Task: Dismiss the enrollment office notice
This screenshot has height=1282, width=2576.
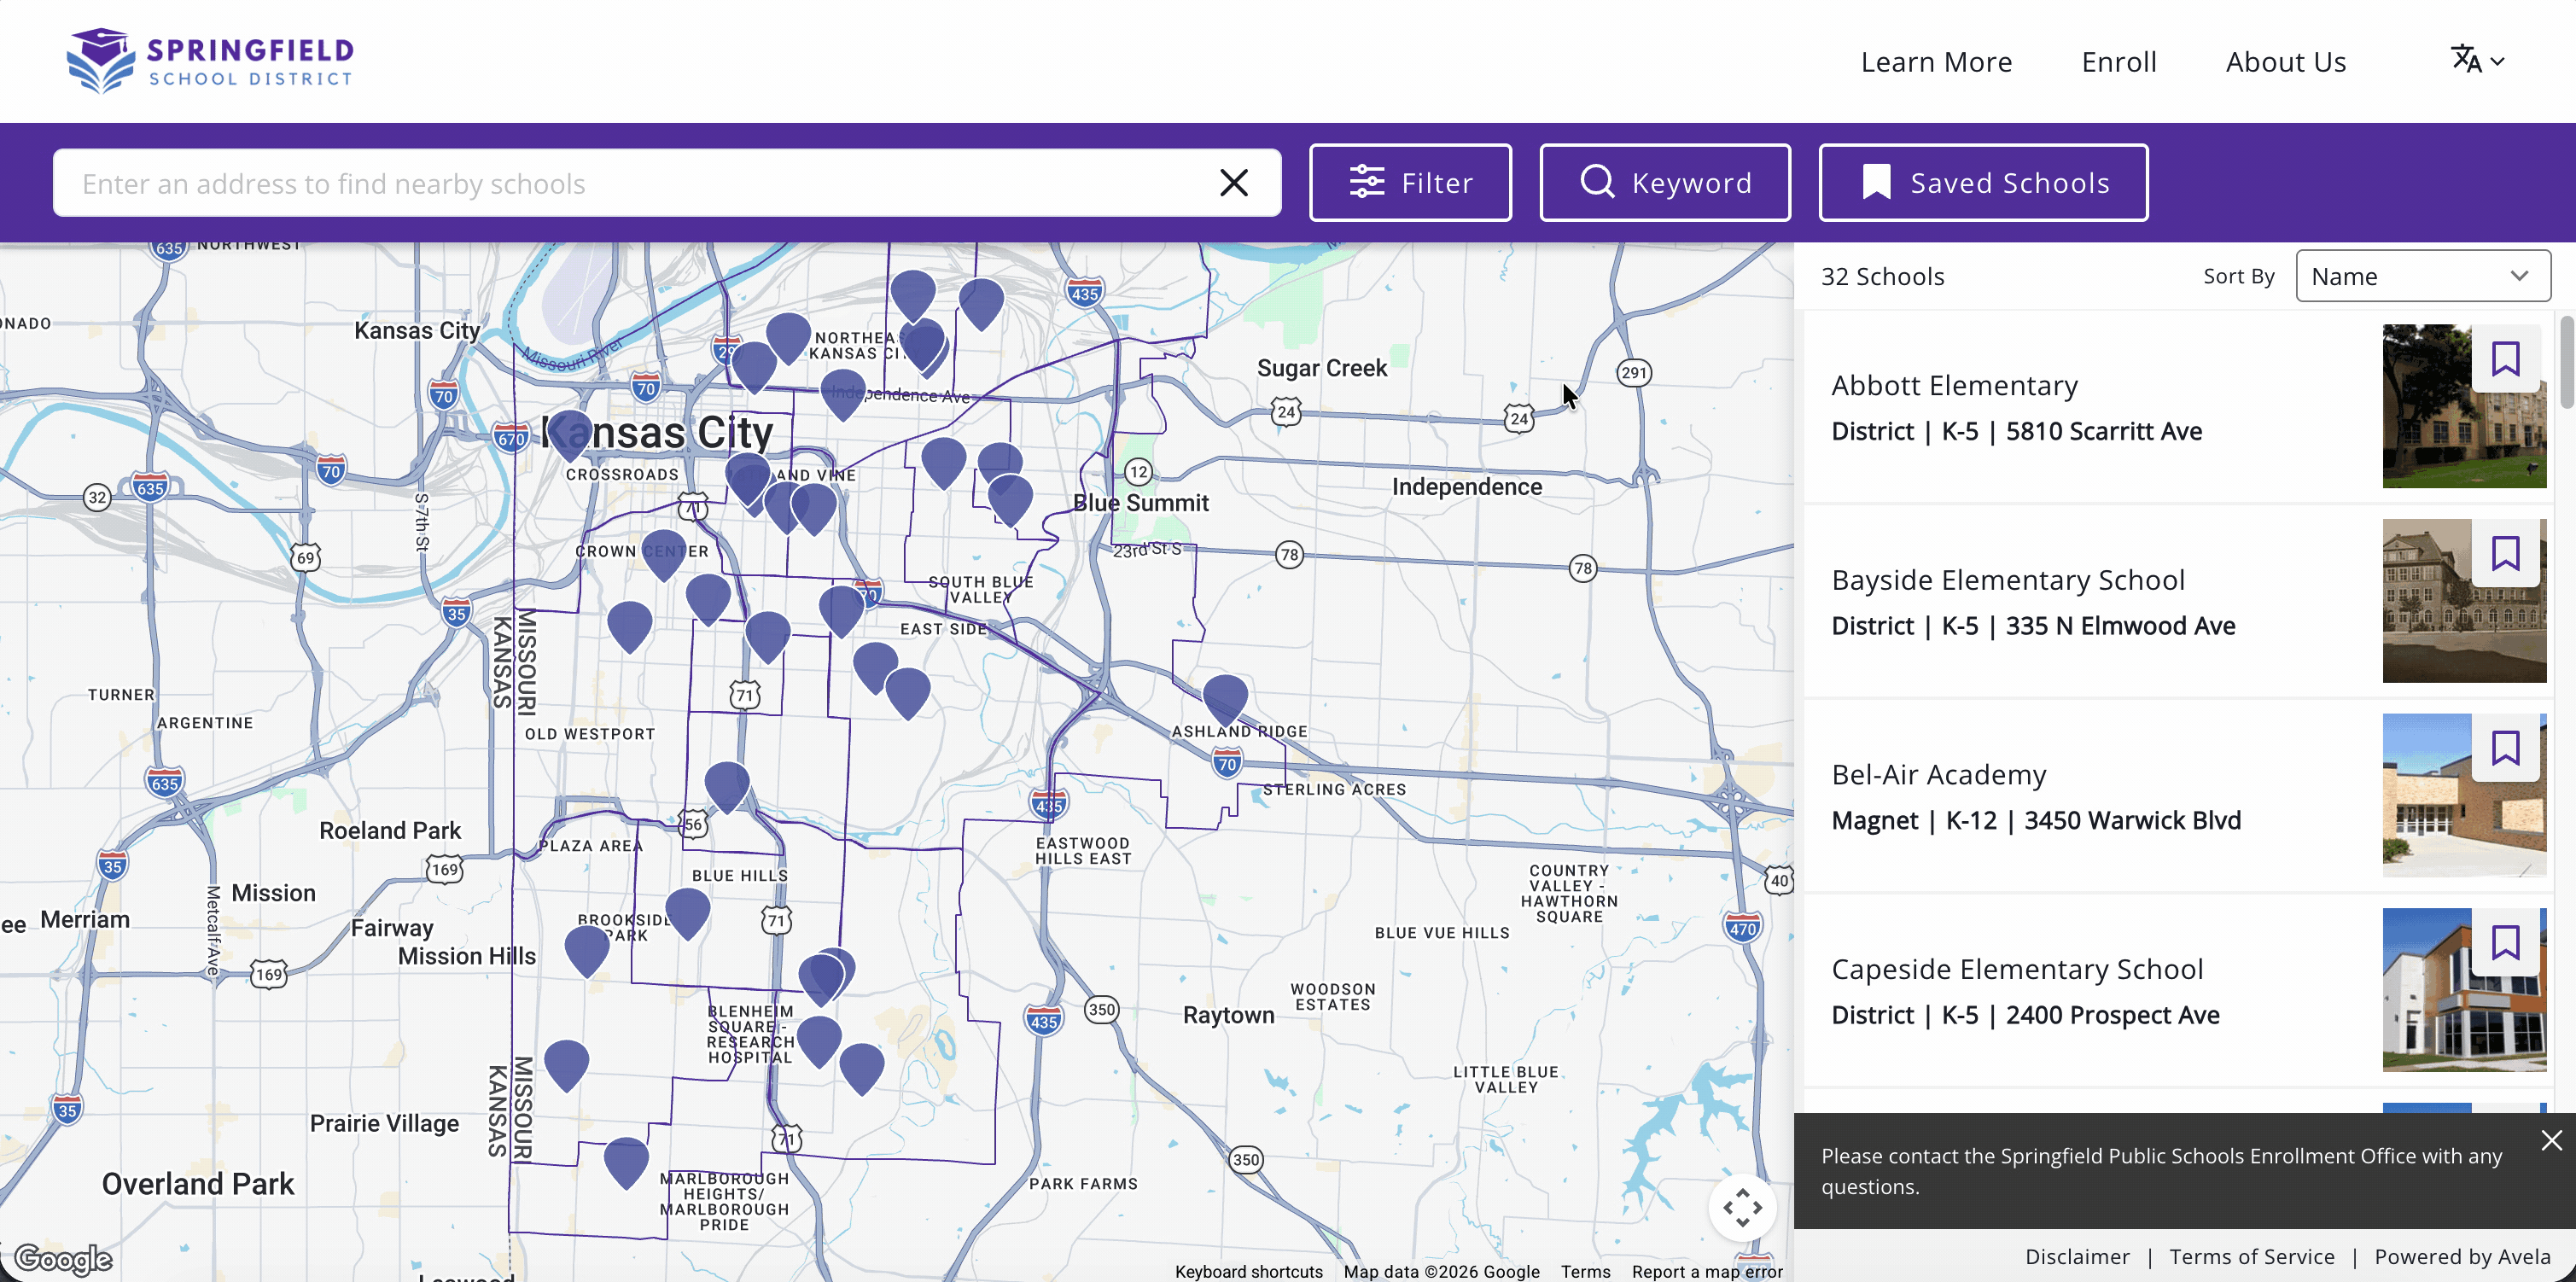Action: click(x=2551, y=1140)
